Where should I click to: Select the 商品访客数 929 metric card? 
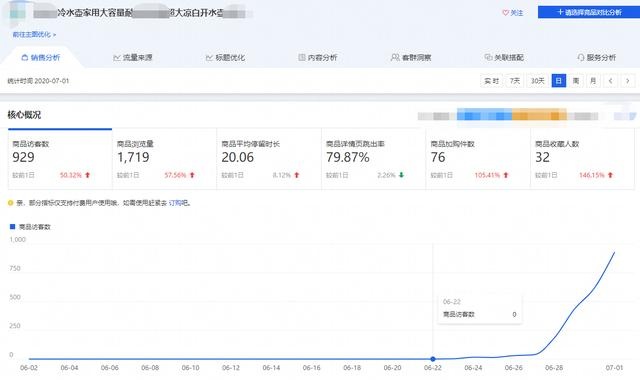pos(60,159)
